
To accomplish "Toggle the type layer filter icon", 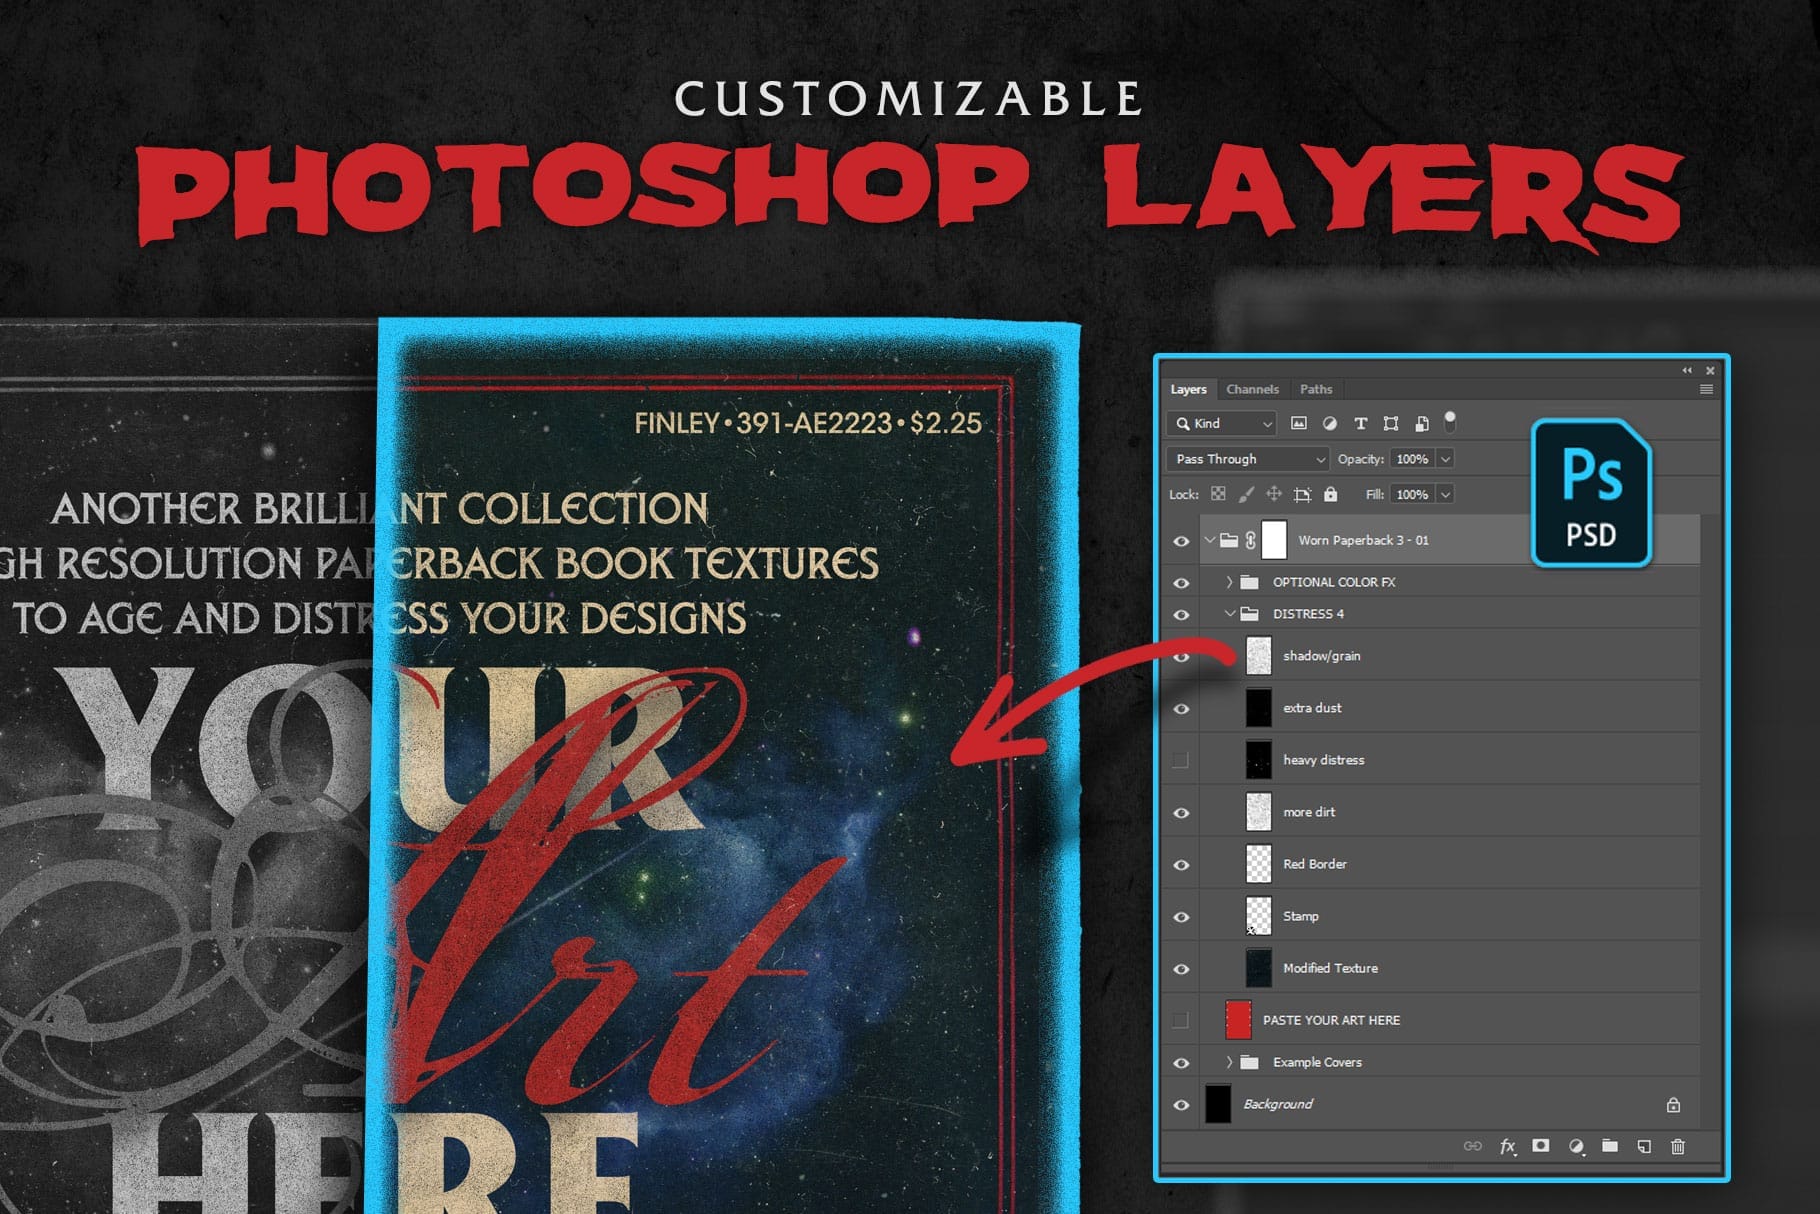I will pyautogui.click(x=1360, y=423).
